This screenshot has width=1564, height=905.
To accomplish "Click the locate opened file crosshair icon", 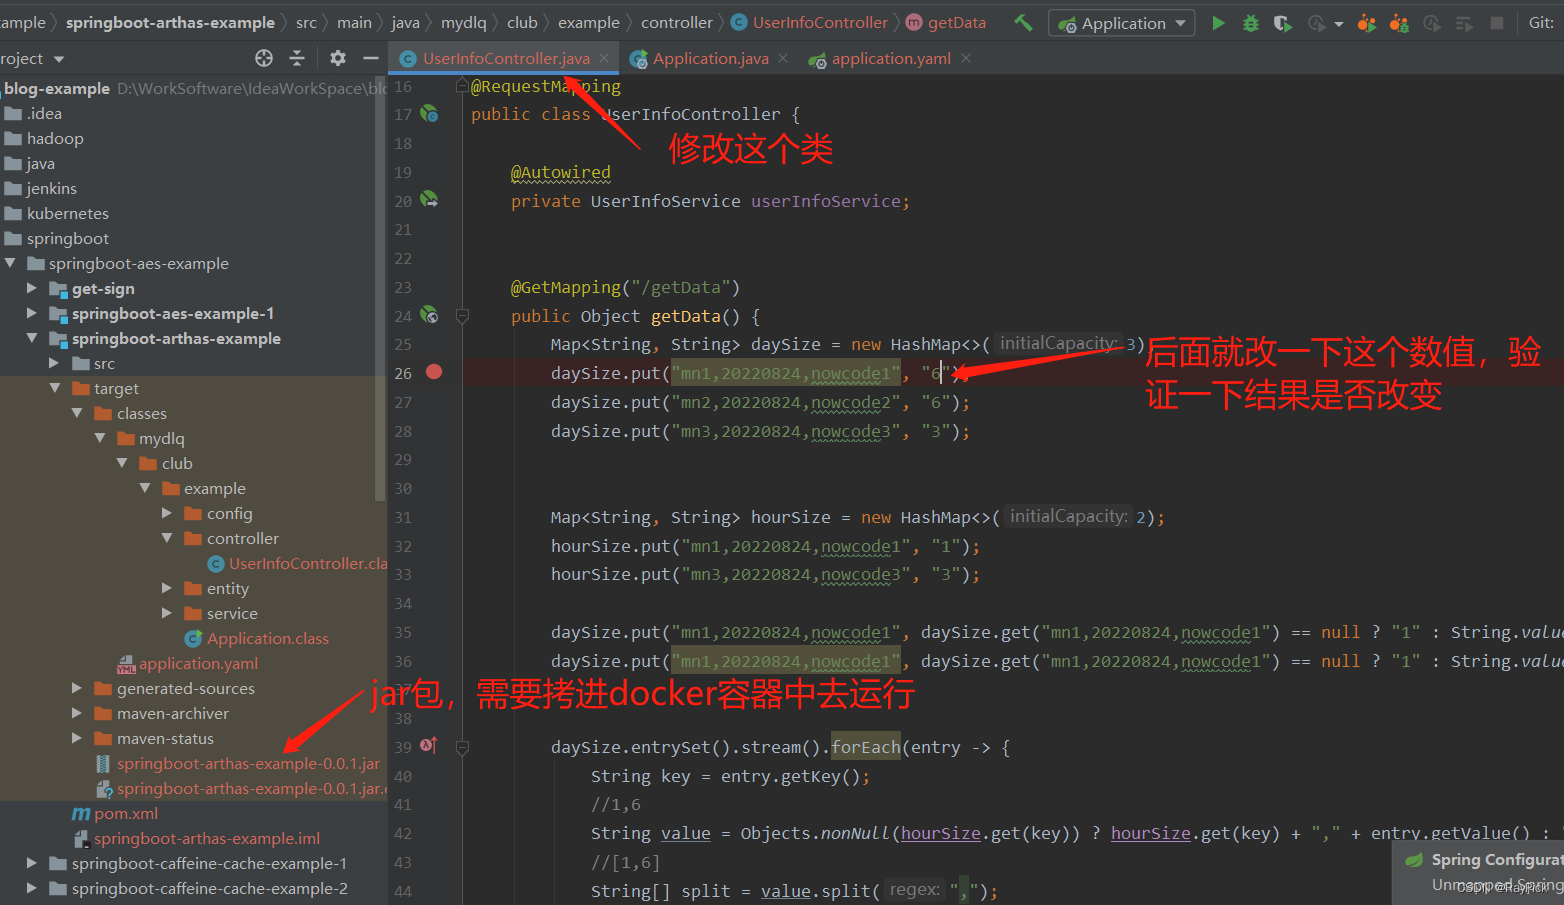I will tap(264, 58).
